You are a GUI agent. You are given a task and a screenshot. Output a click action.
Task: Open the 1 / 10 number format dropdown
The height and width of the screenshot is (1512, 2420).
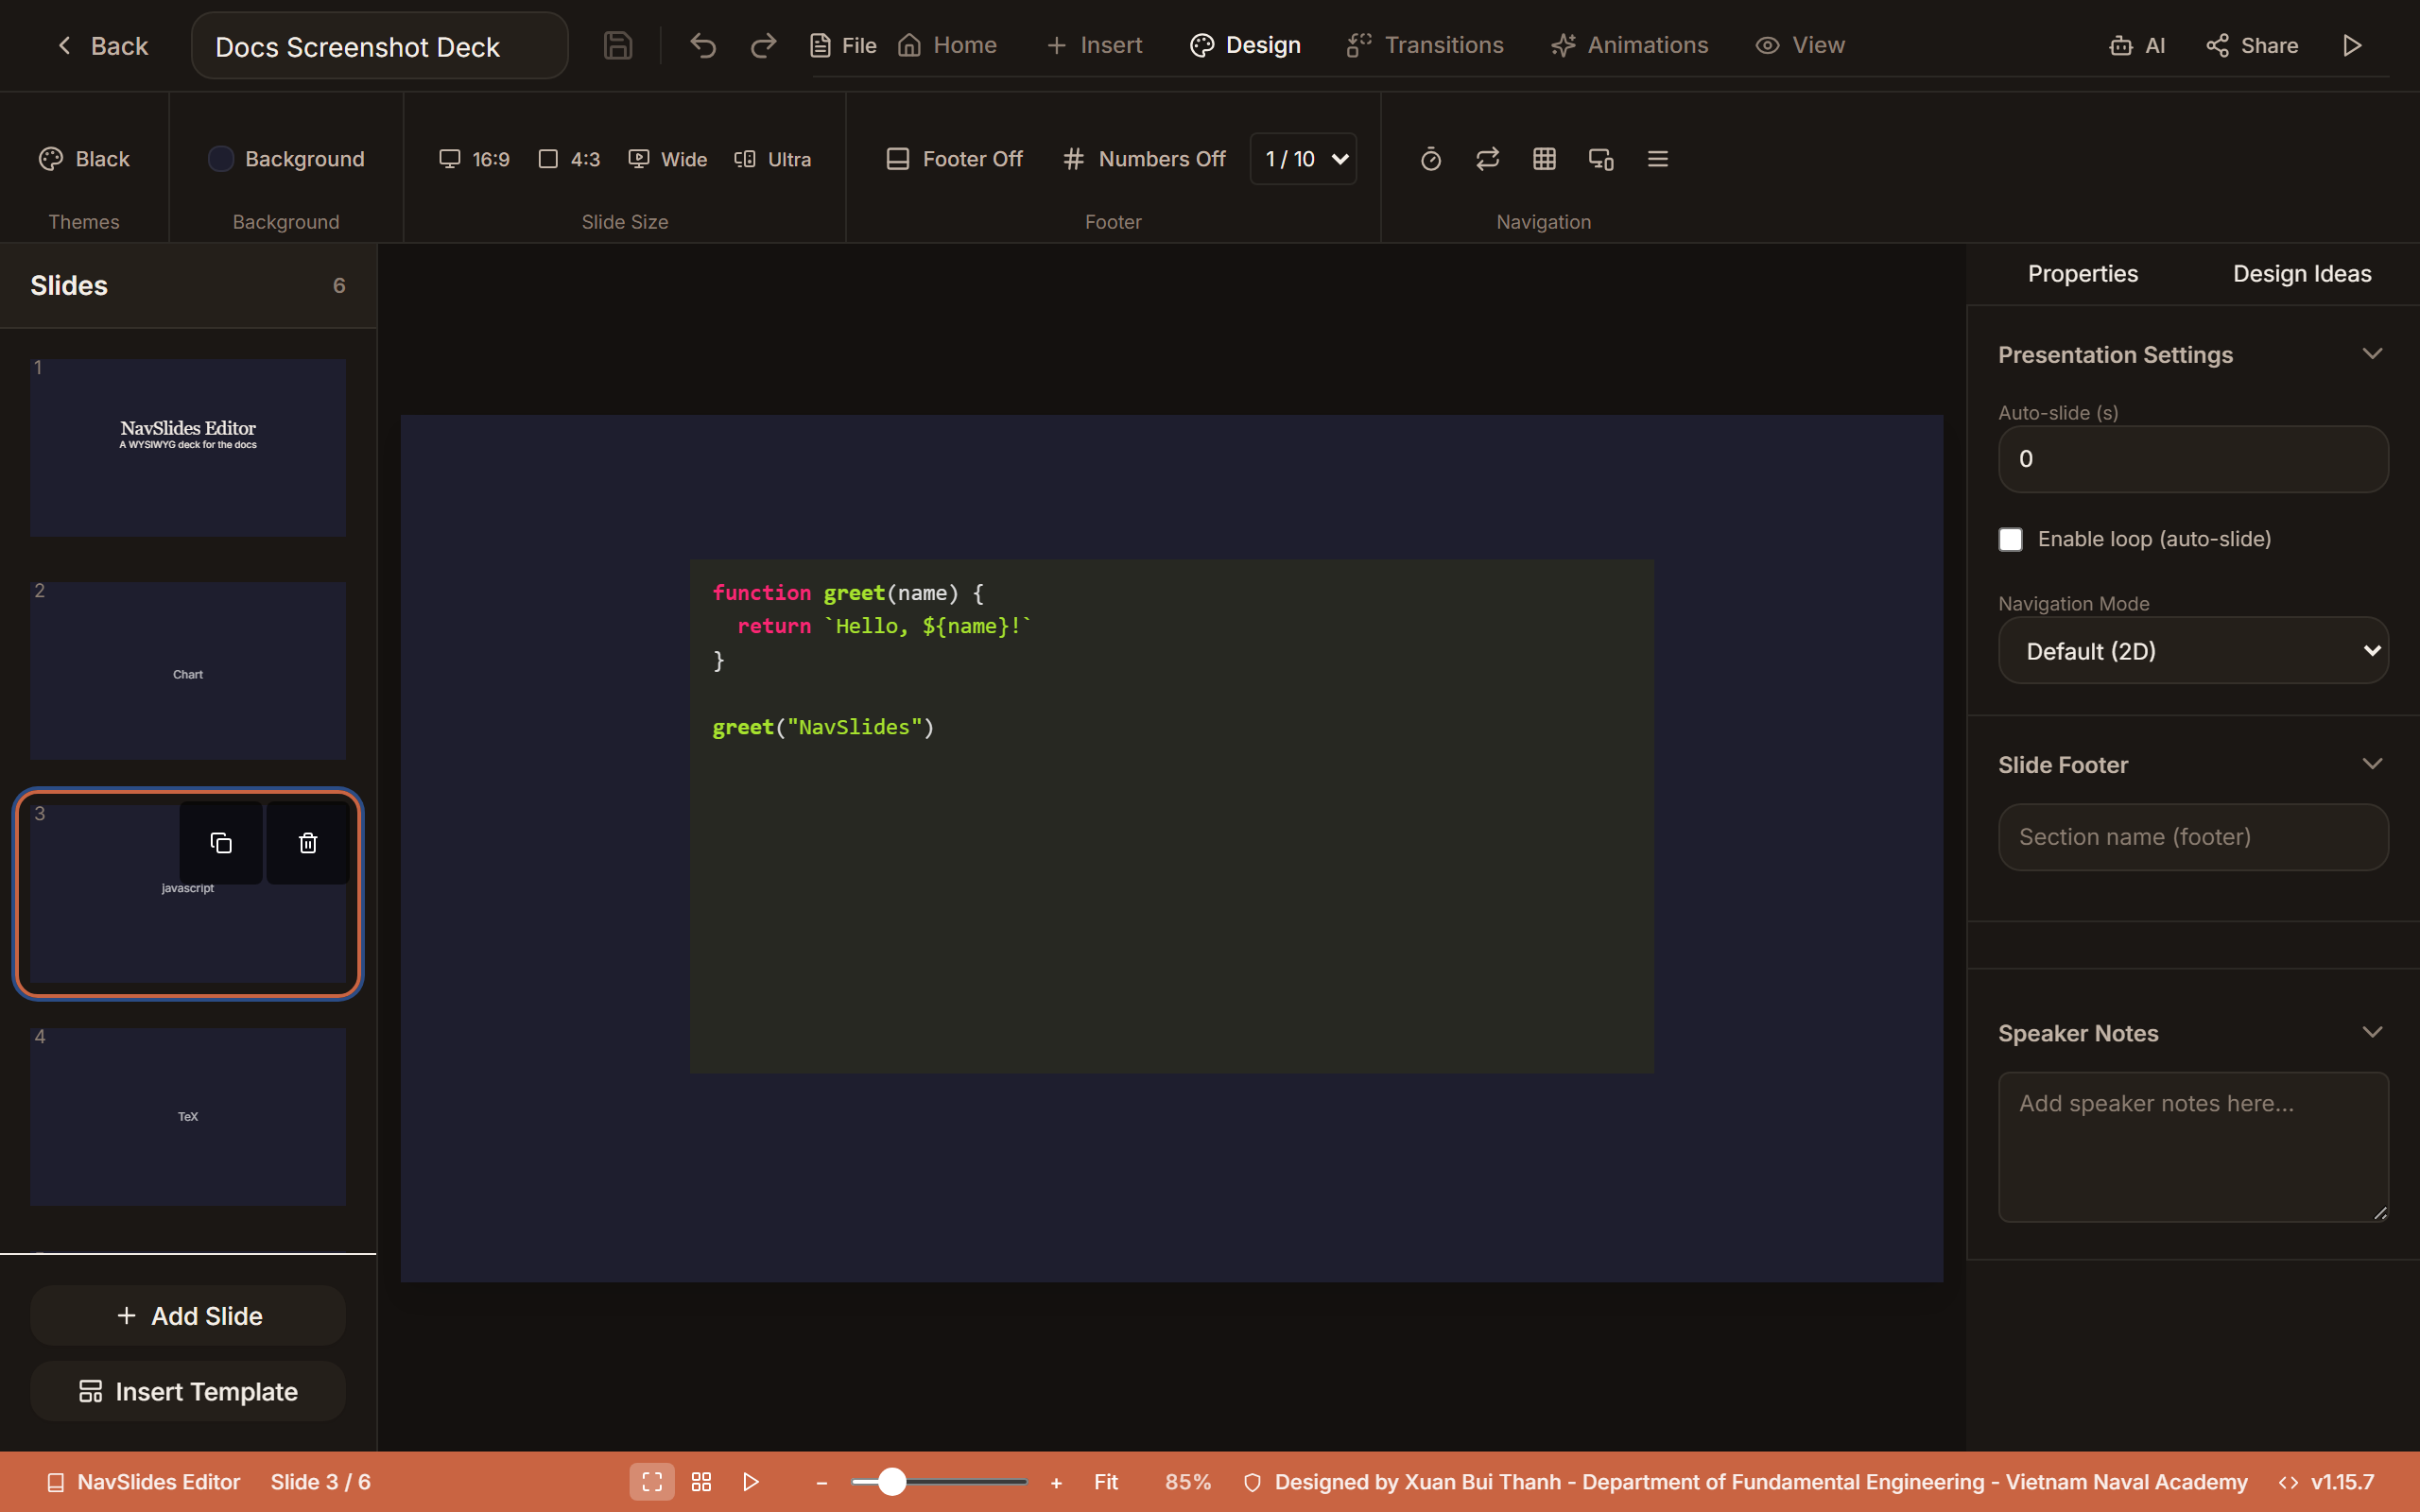point(1303,159)
